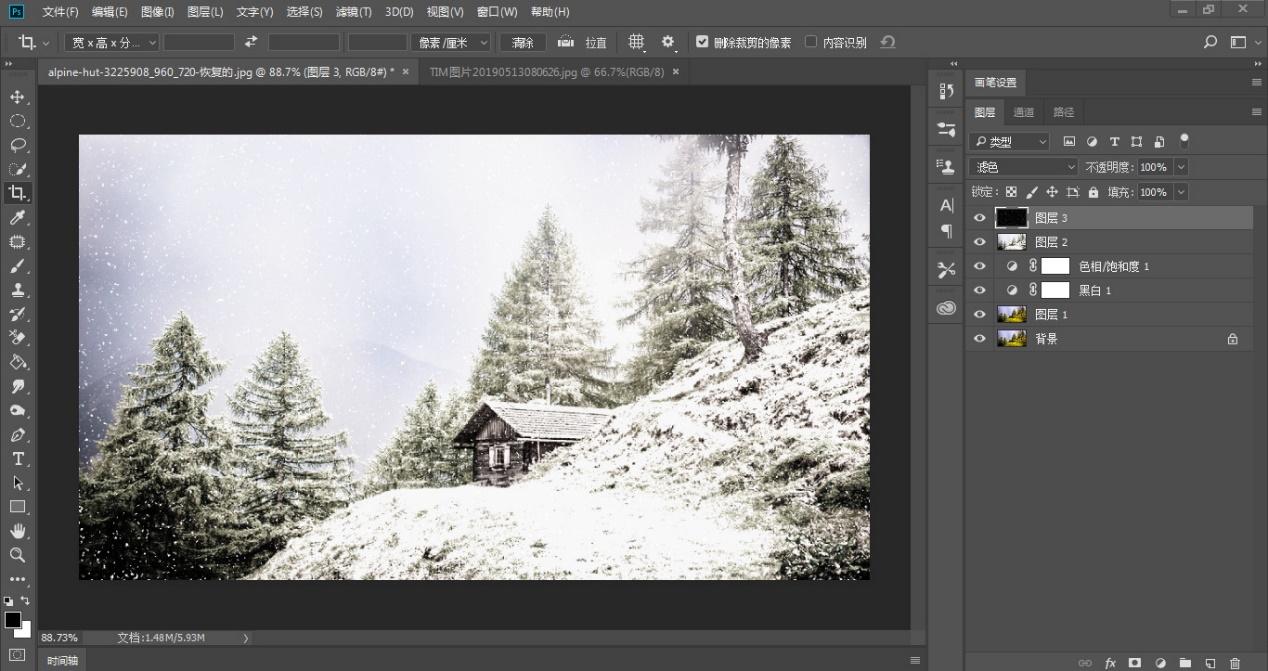Enable the 内容识别 checkbox
The image size is (1268, 671).
point(811,42)
